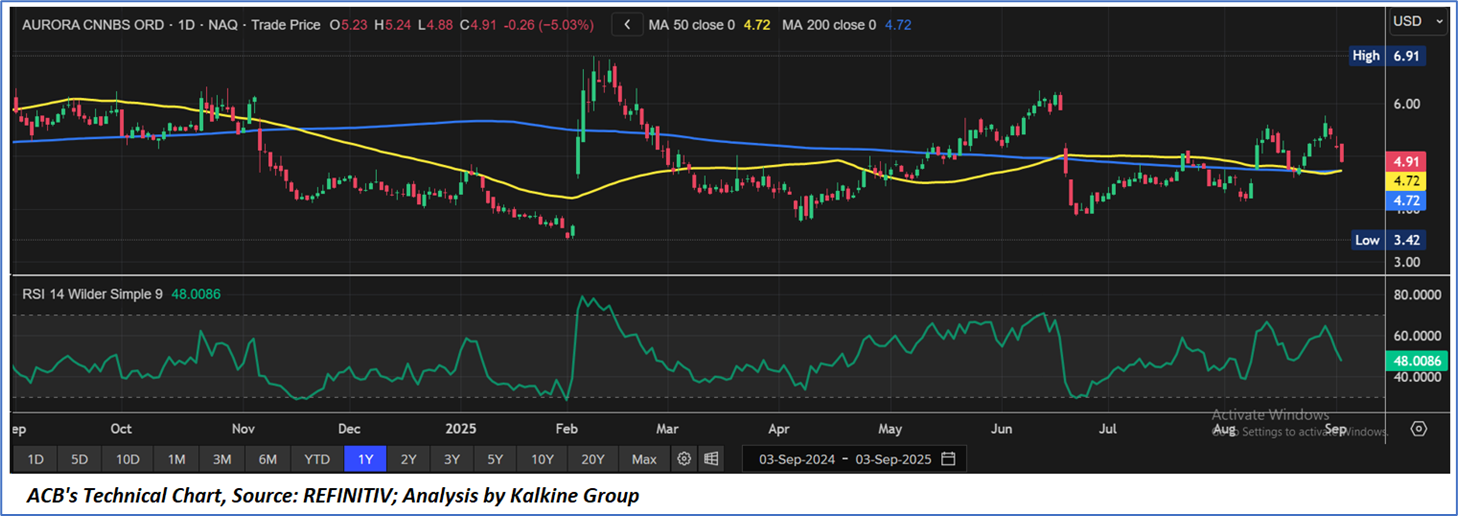Show Max time range

pyautogui.click(x=644, y=459)
